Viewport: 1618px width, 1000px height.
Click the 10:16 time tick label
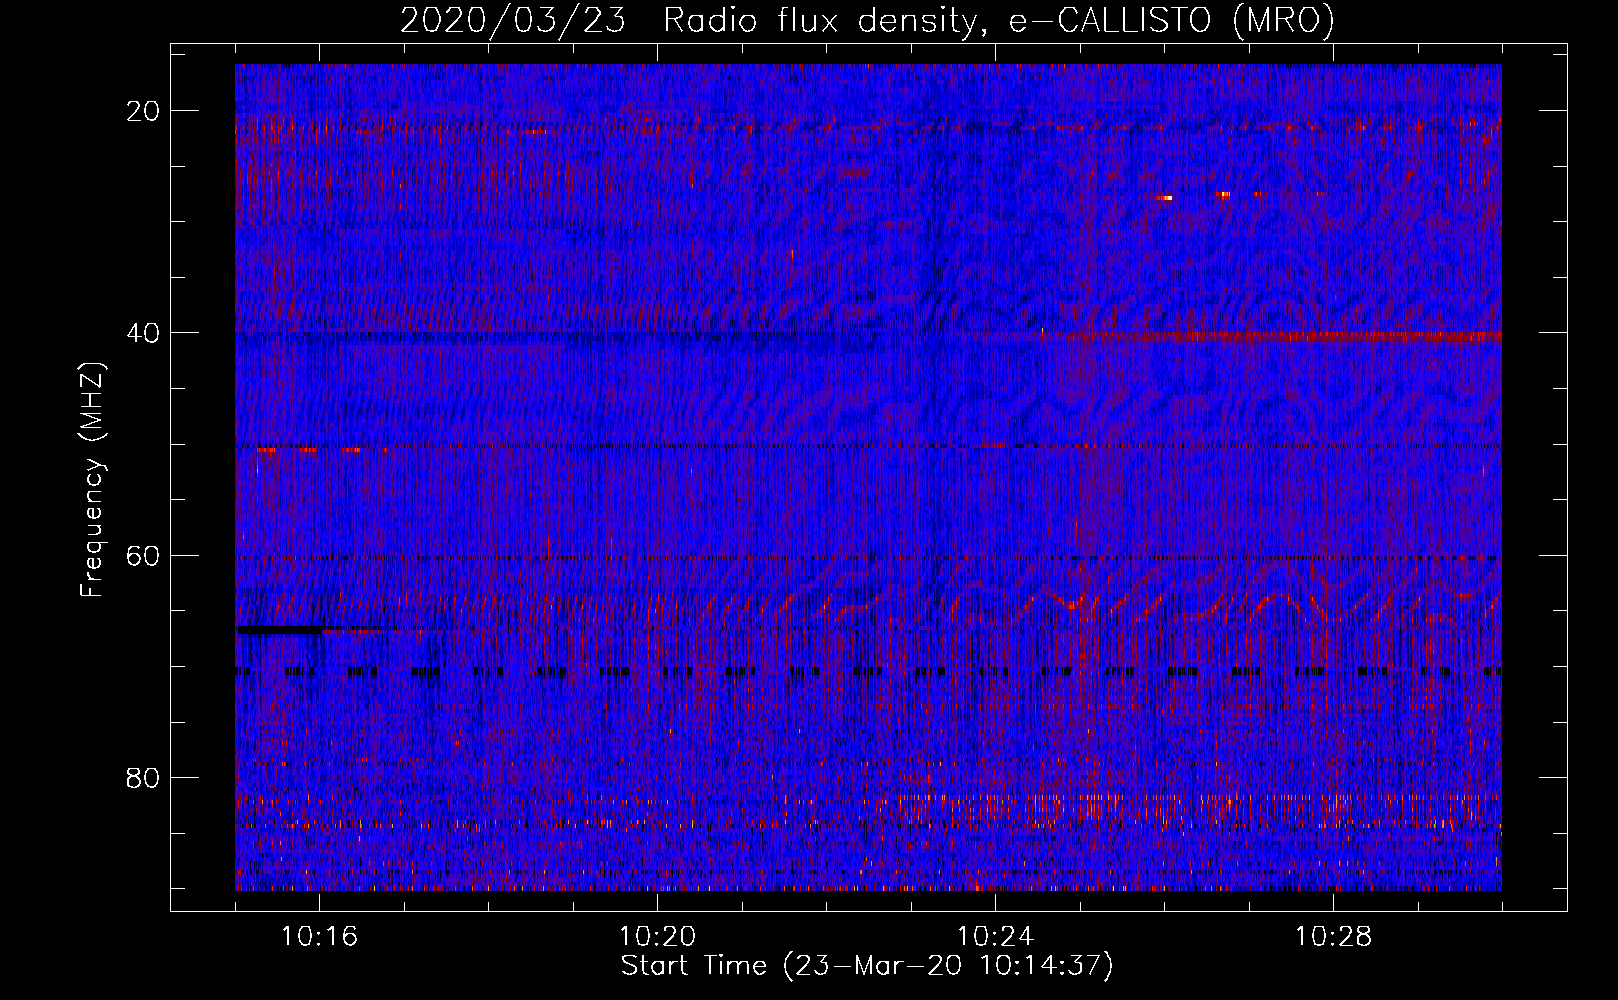point(319,937)
